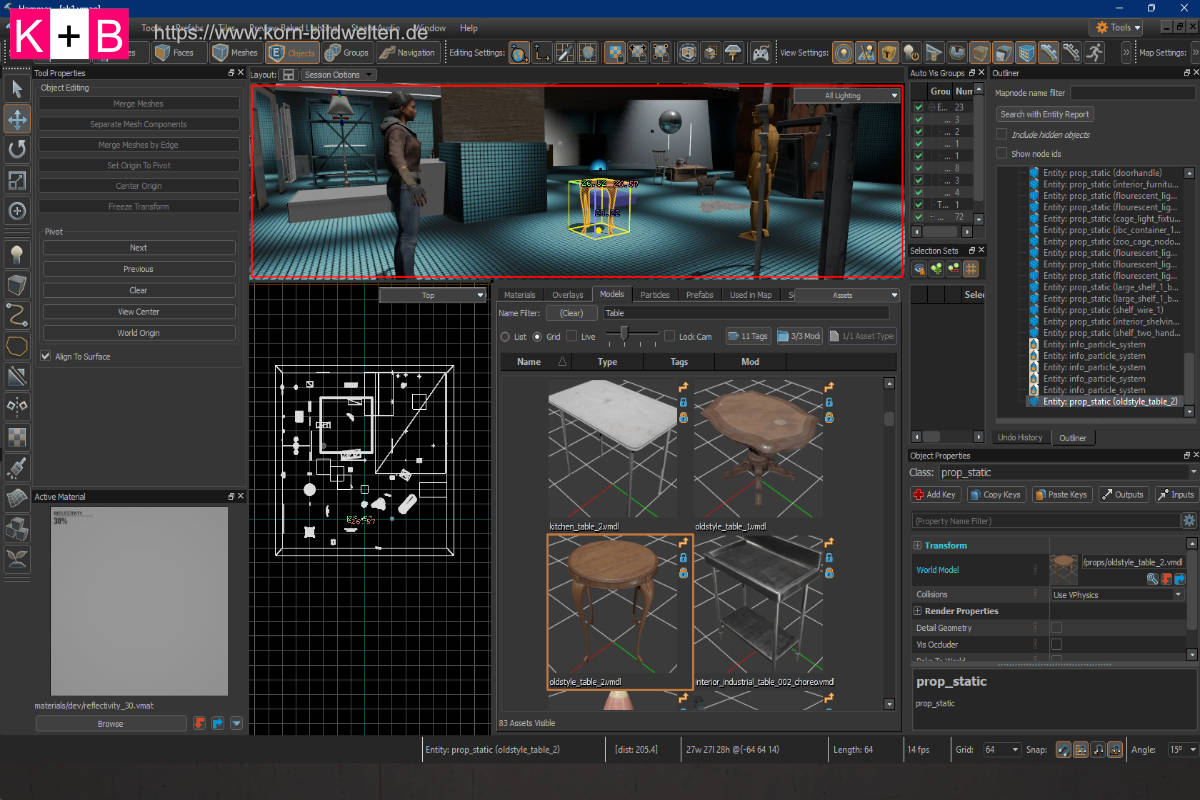Open the Help menu
This screenshot has width=1200, height=800.
(469, 28)
